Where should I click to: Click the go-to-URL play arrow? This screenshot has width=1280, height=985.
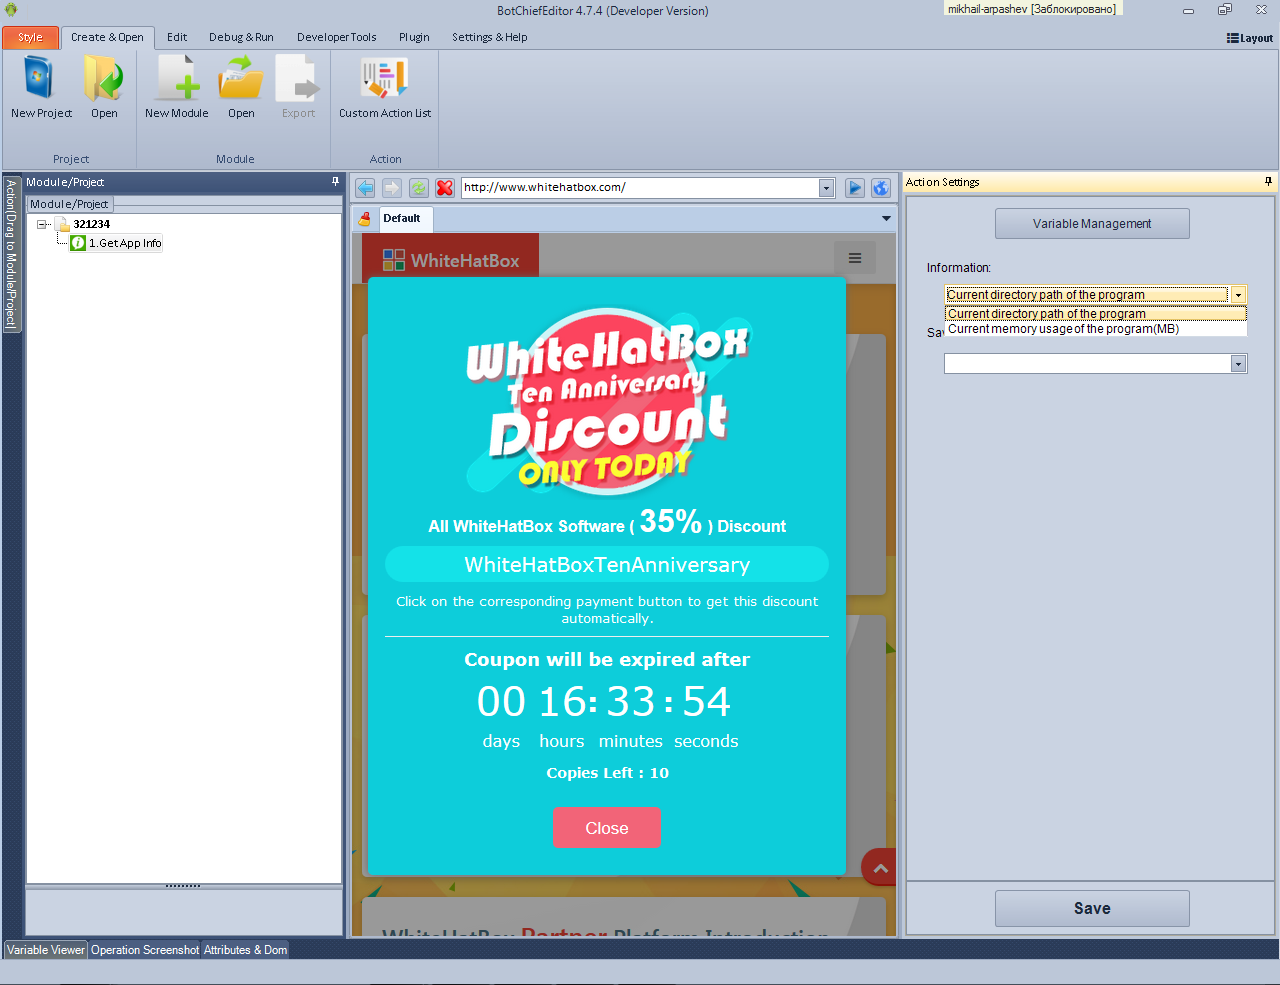(854, 188)
